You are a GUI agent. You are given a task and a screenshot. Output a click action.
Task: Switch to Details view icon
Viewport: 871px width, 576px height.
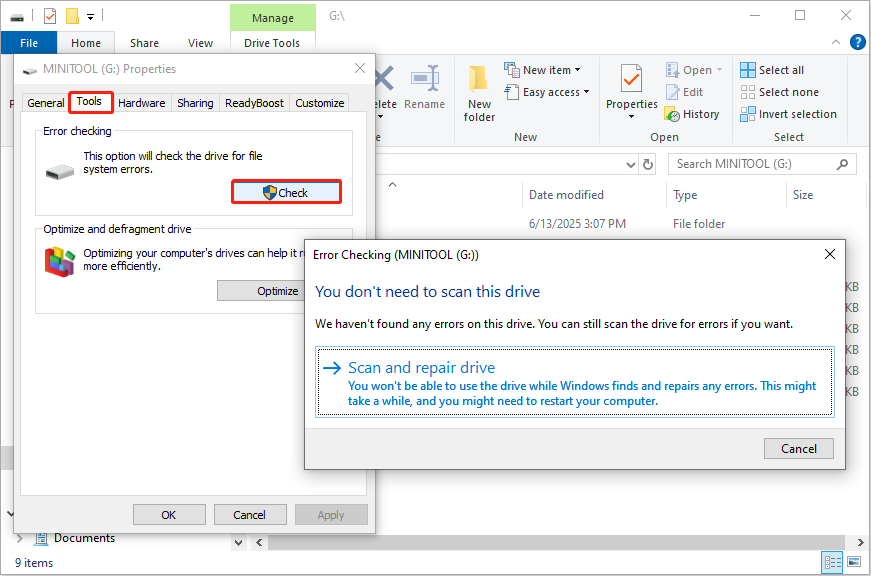coord(833,563)
